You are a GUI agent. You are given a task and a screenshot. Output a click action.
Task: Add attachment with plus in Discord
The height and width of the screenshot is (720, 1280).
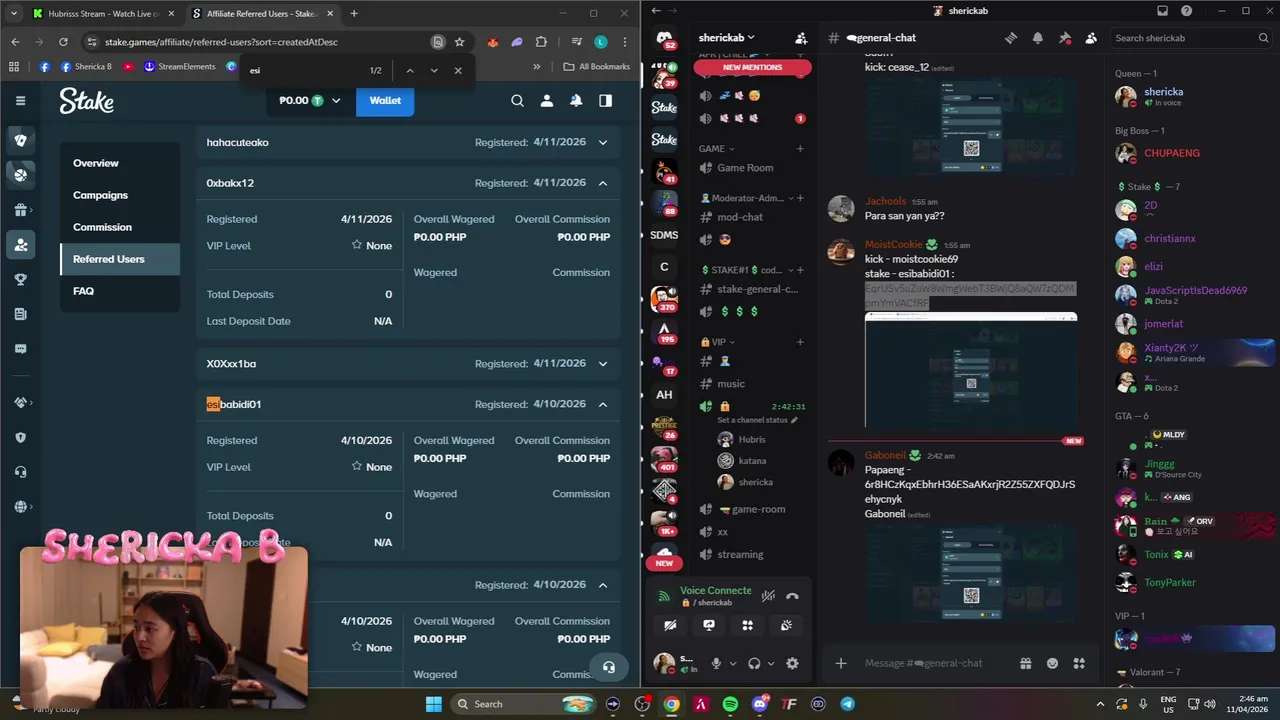tap(841, 663)
